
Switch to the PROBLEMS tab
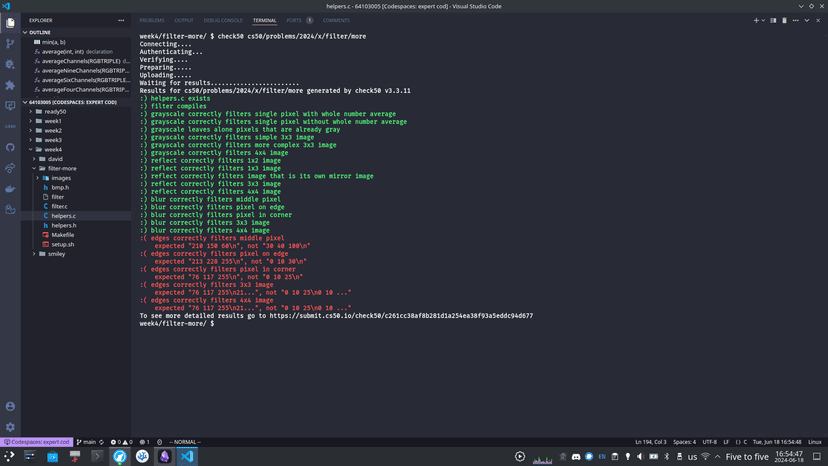pos(152,21)
